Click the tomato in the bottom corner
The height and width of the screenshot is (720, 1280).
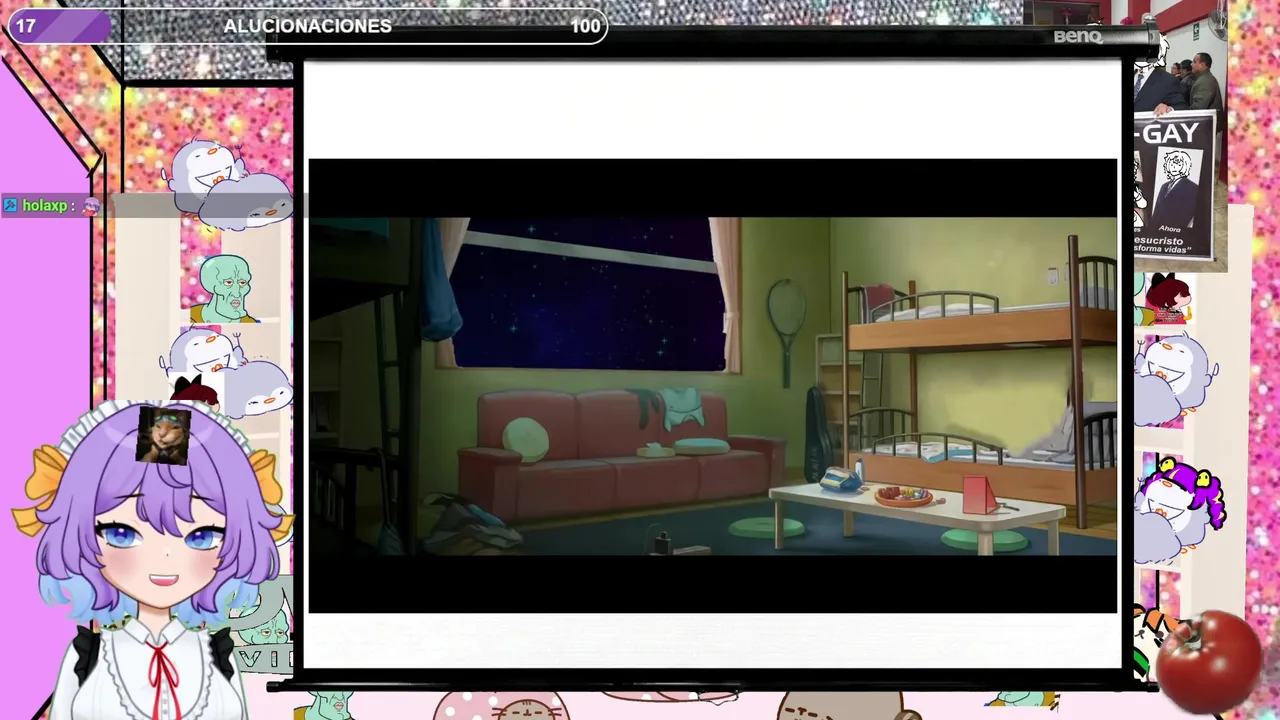tap(1209, 660)
